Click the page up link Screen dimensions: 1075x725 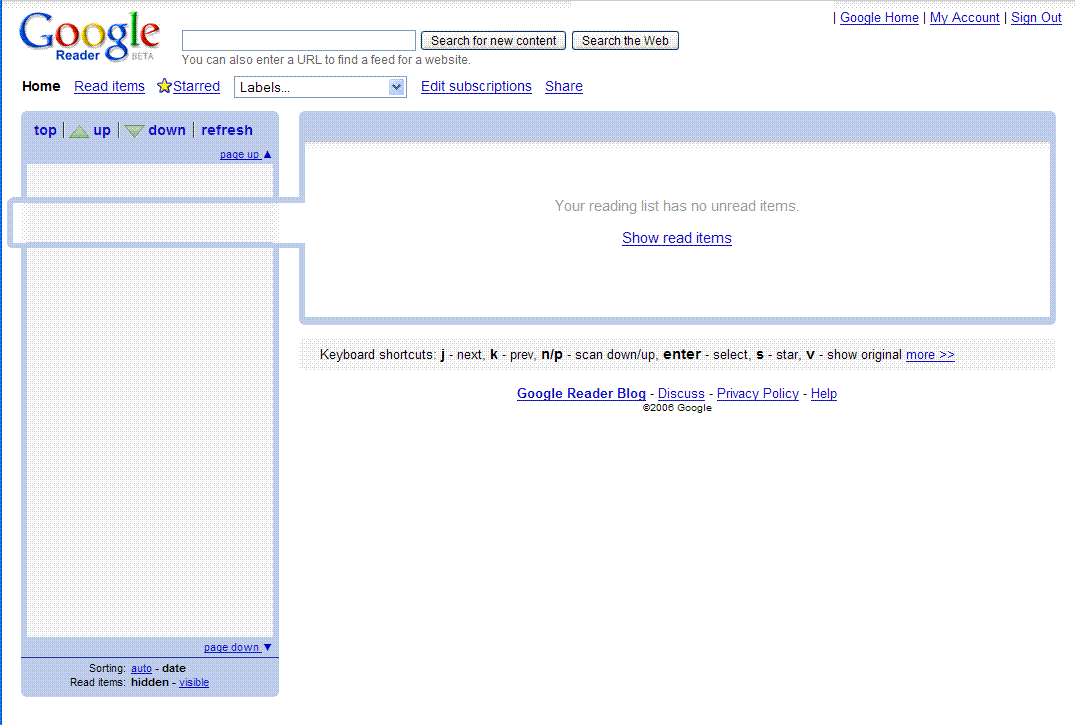coord(239,154)
